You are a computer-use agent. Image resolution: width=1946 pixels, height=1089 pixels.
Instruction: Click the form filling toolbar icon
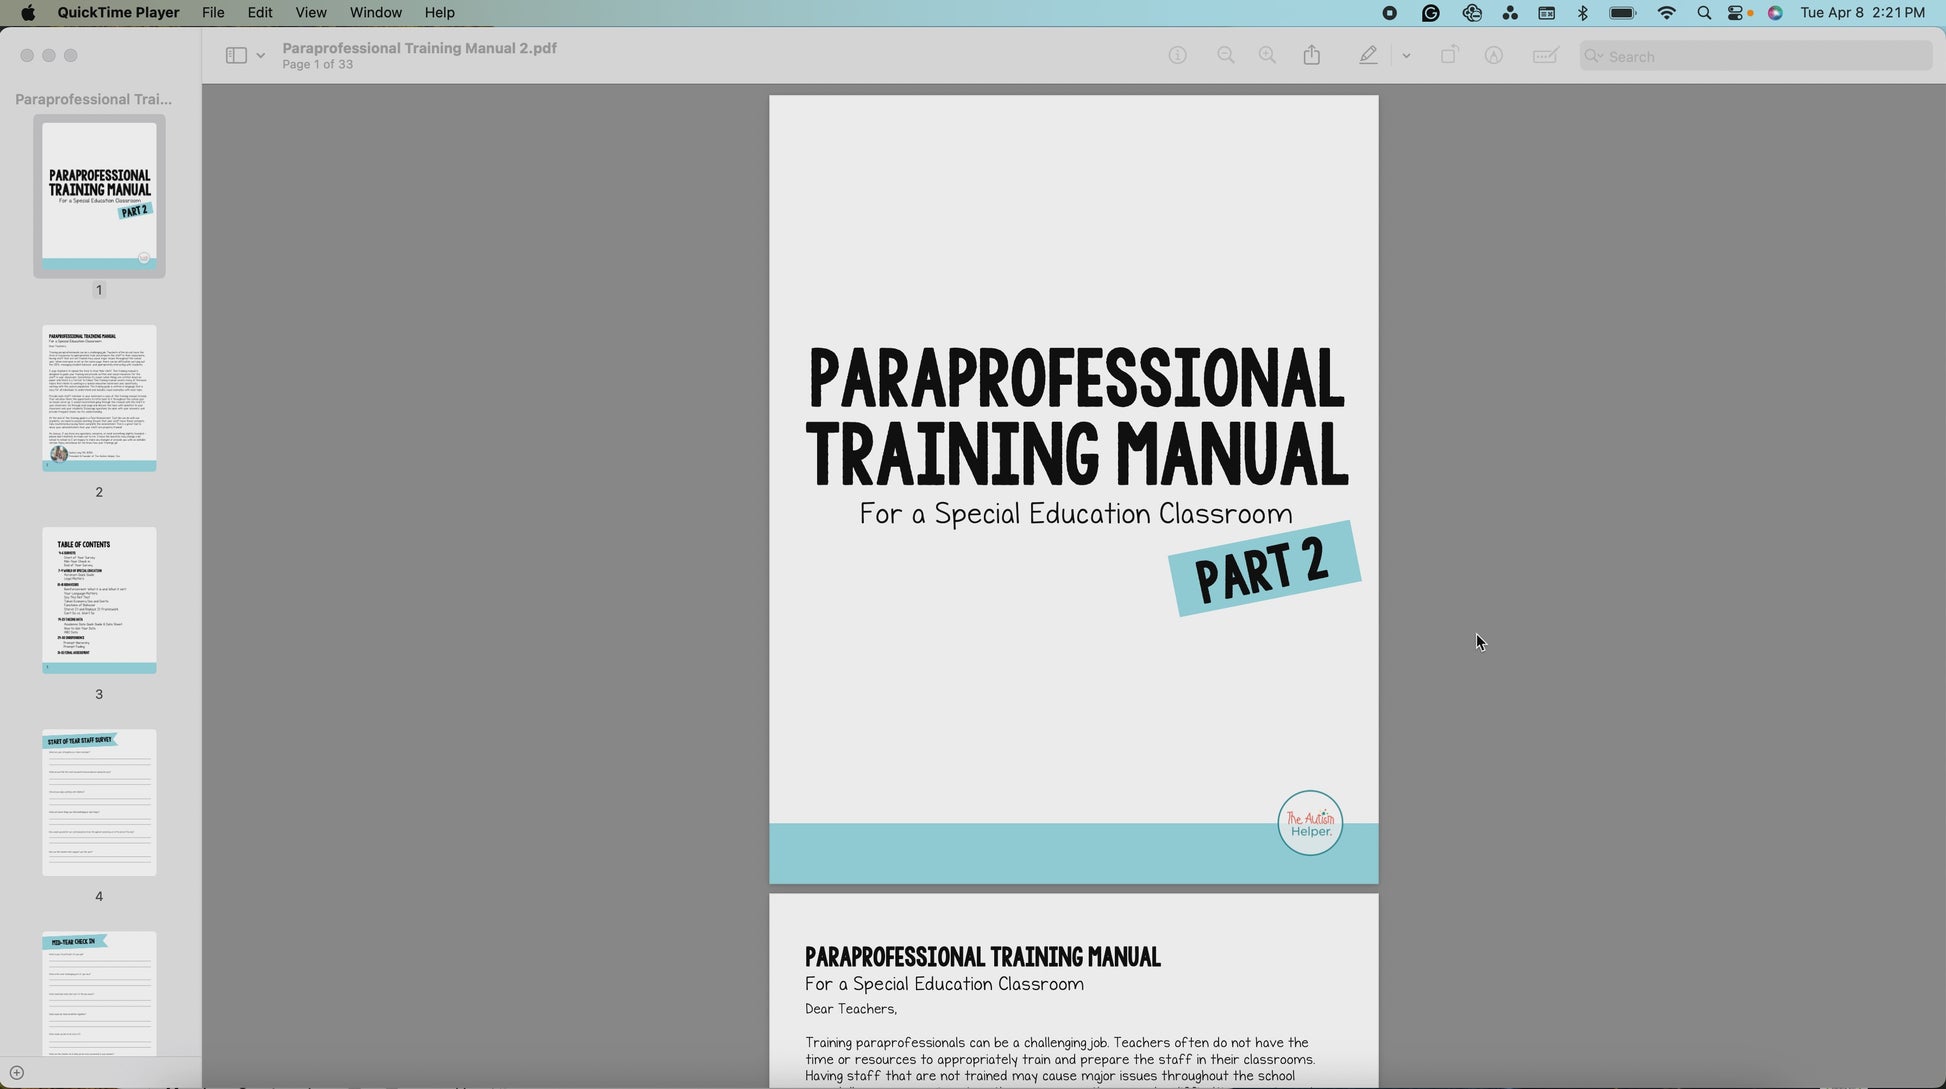click(1545, 56)
